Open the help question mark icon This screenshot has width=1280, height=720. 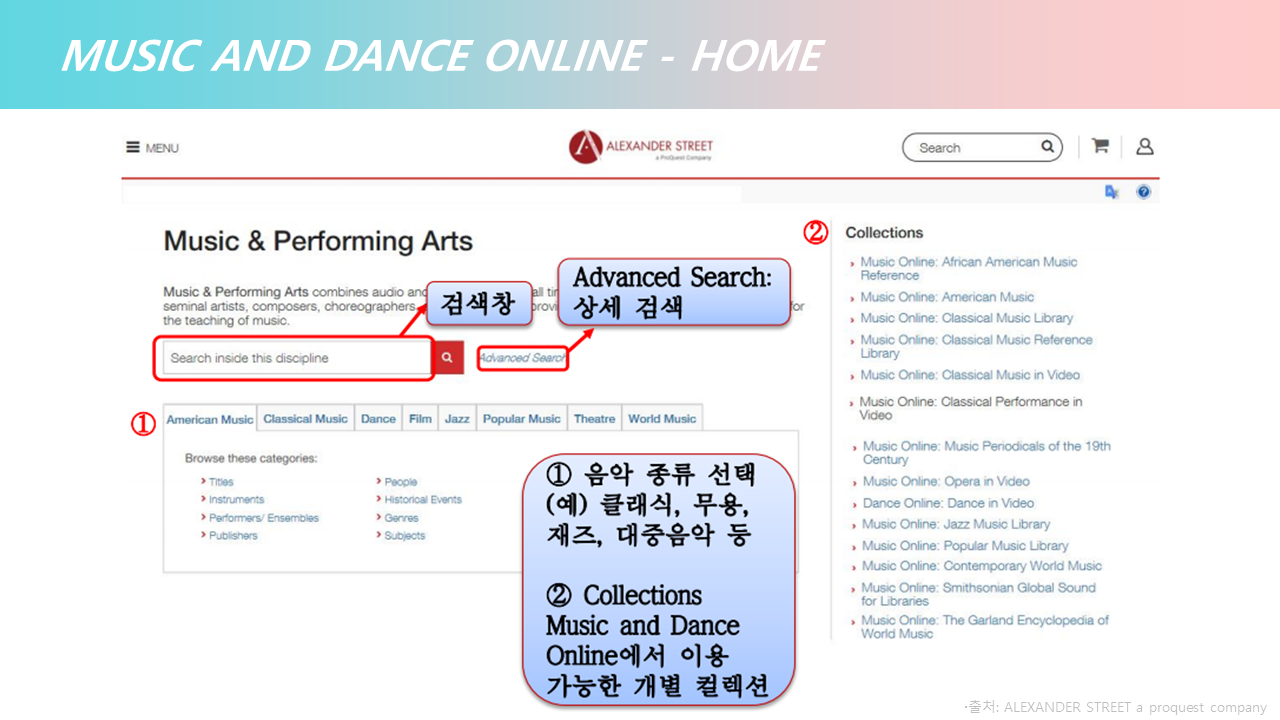point(1144,192)
